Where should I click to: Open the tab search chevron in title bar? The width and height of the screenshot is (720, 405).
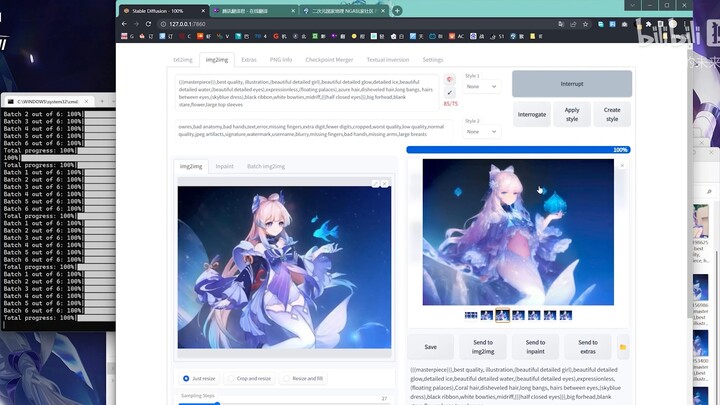tap(632, 5)
